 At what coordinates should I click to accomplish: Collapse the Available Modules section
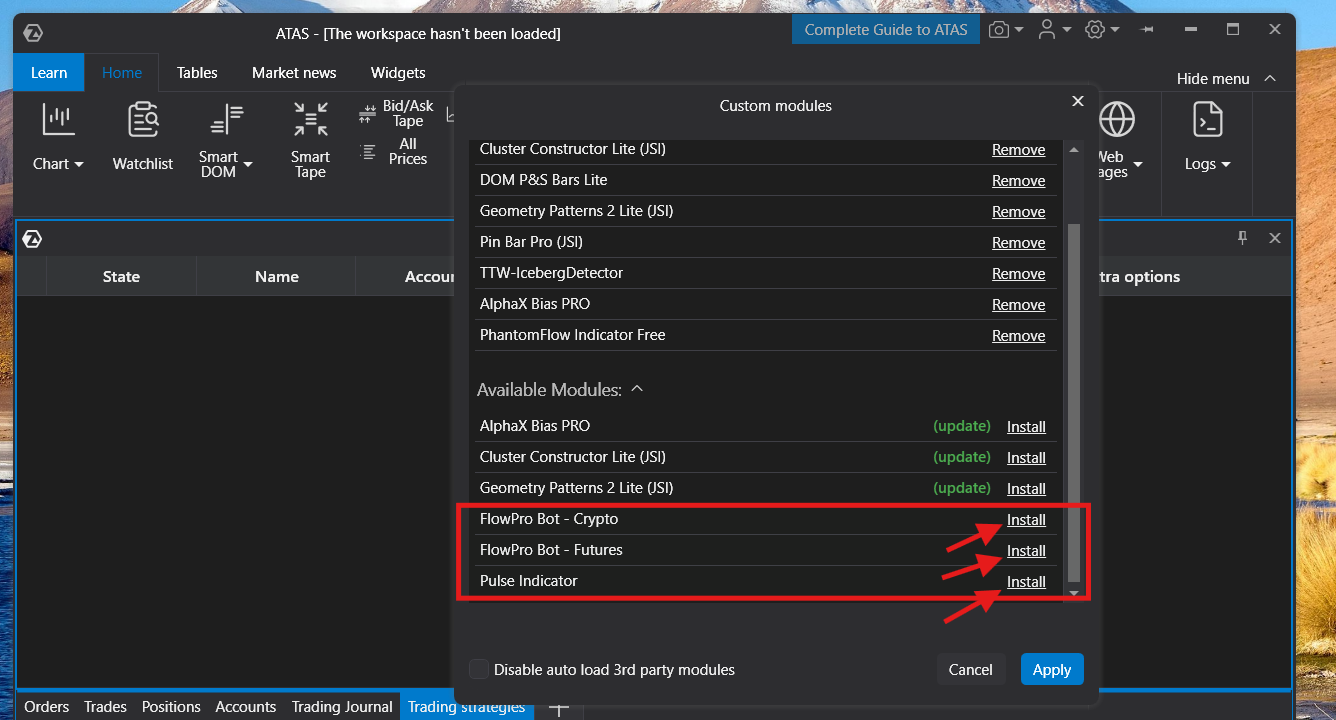[637, 389]
